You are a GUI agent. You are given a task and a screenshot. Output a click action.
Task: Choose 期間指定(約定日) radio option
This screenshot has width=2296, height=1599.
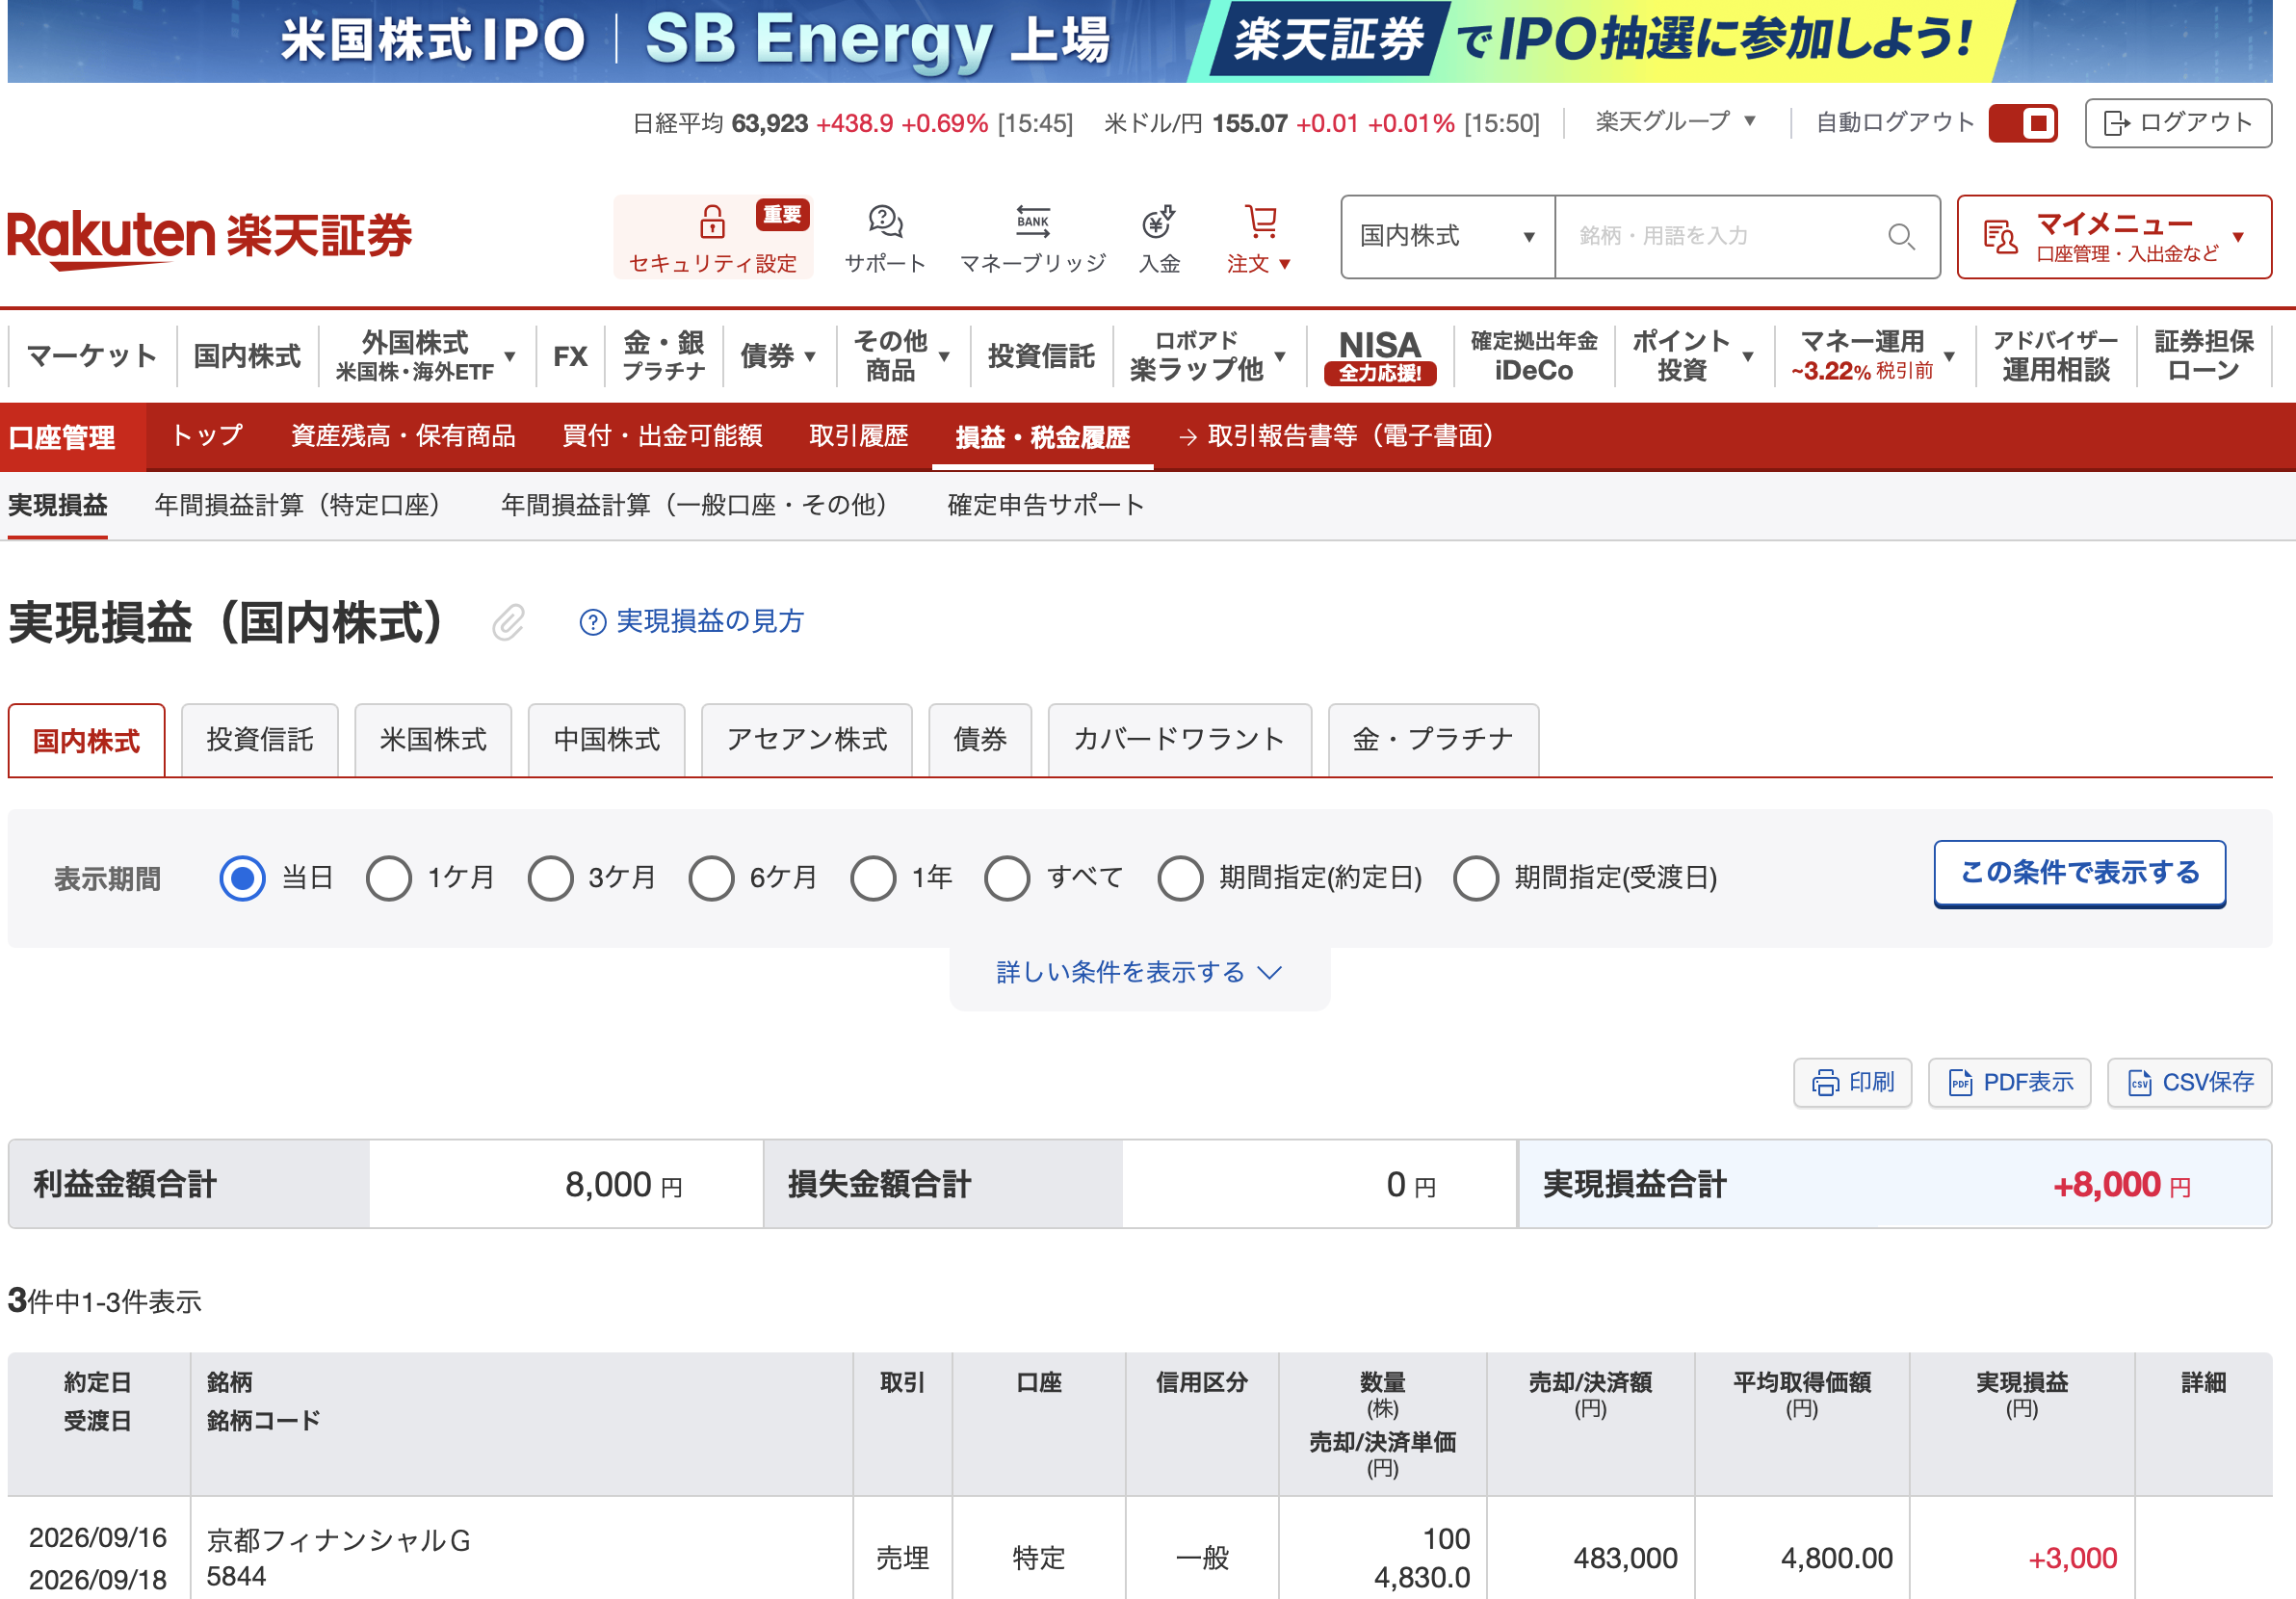1180,878
